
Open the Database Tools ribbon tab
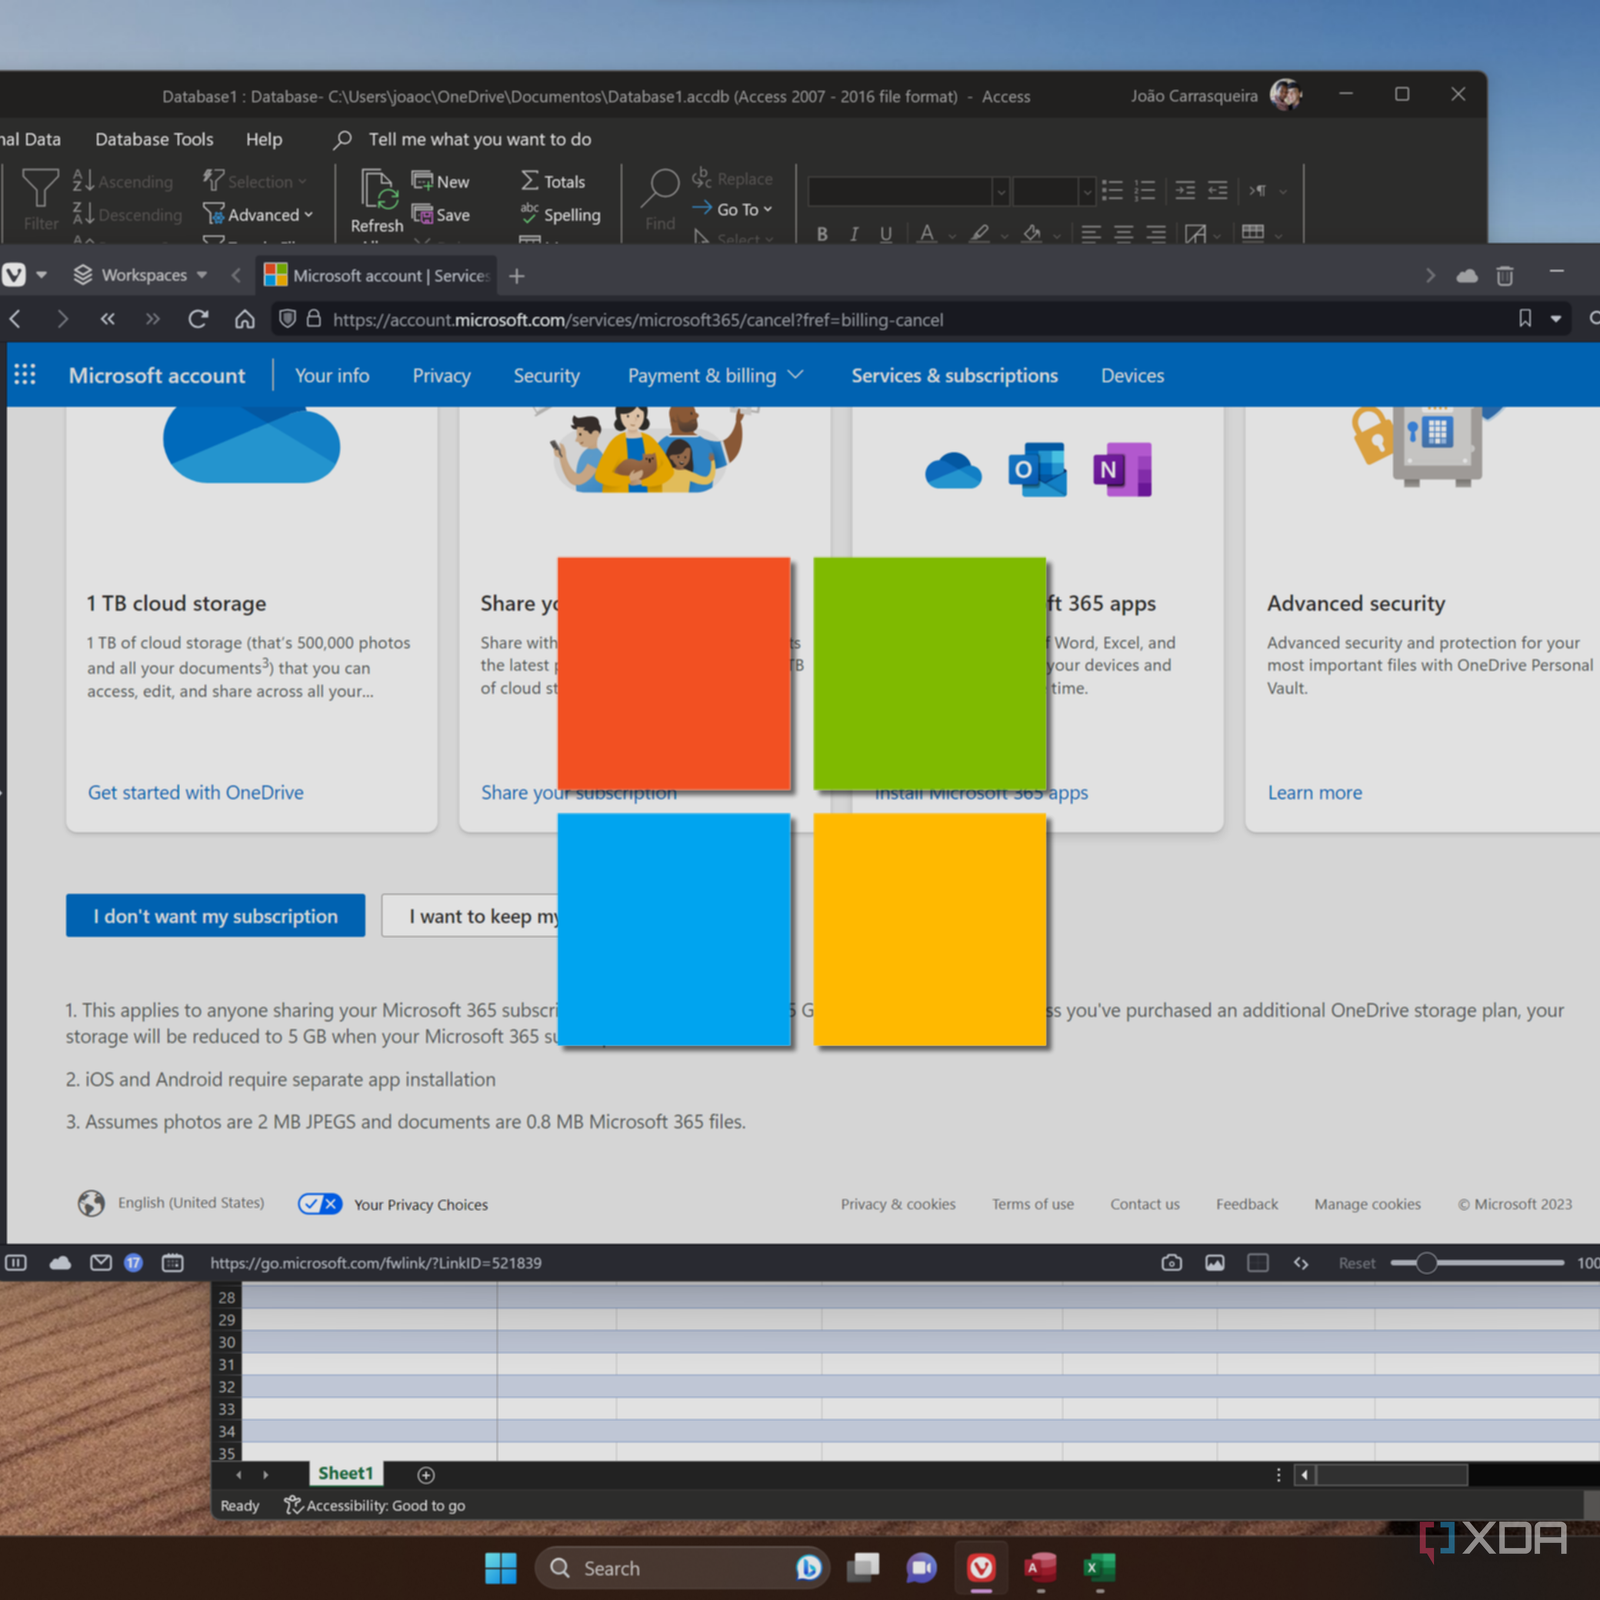click(x=154, y=139)
